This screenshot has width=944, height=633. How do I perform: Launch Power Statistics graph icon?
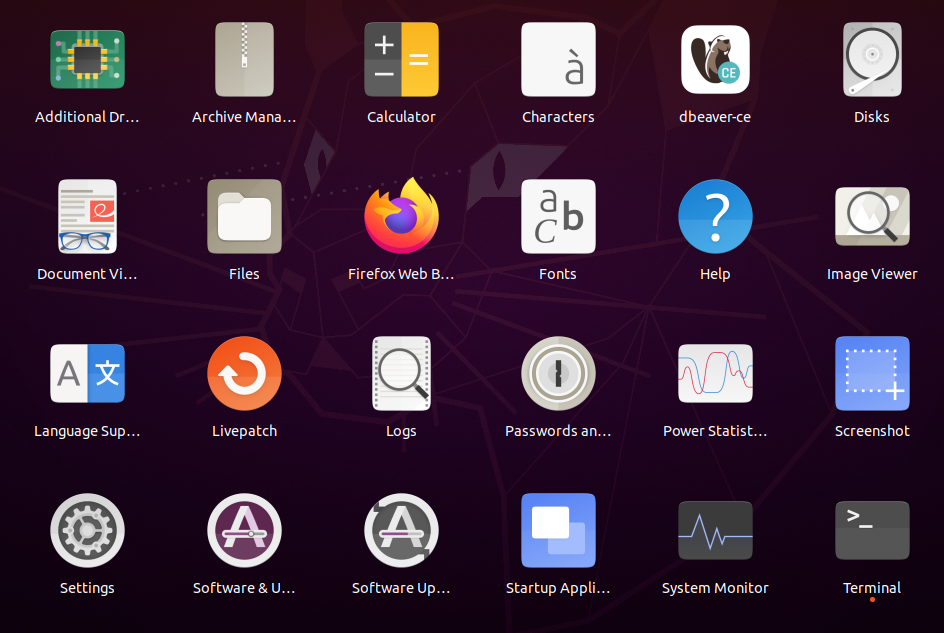tap(715, 373)
